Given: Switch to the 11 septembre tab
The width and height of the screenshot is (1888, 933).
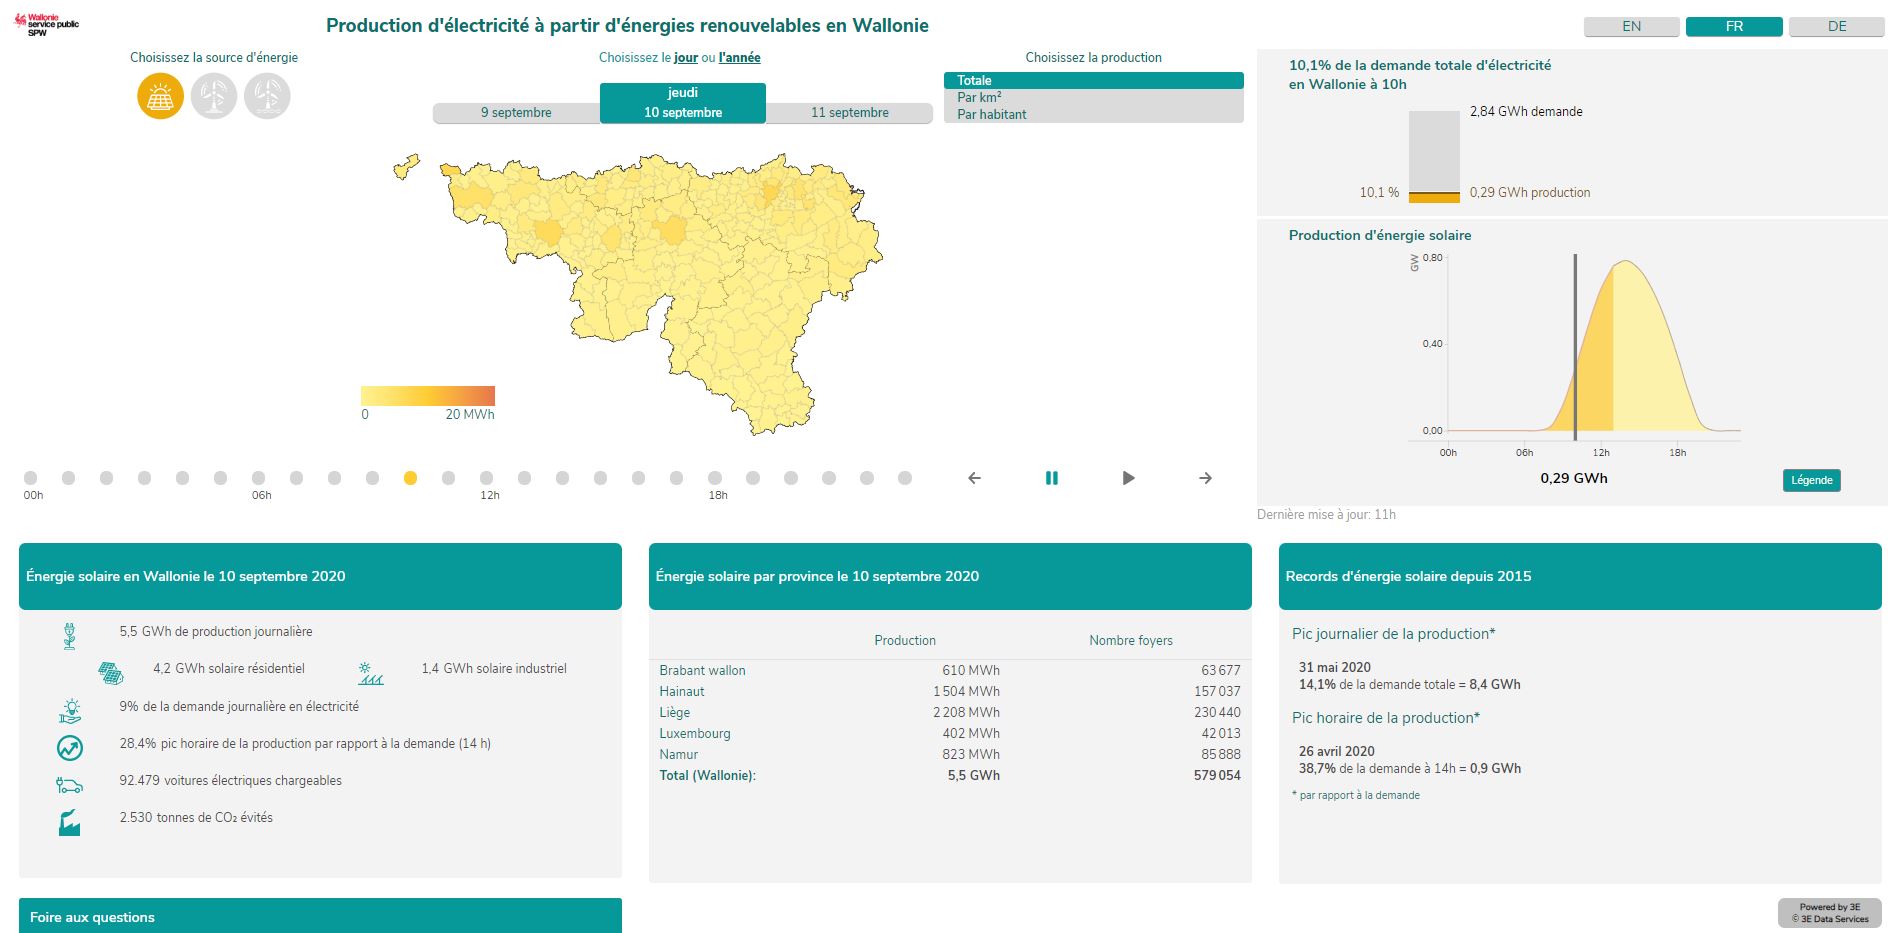Looking at the screenshot, I should click(x=849, y=113).
